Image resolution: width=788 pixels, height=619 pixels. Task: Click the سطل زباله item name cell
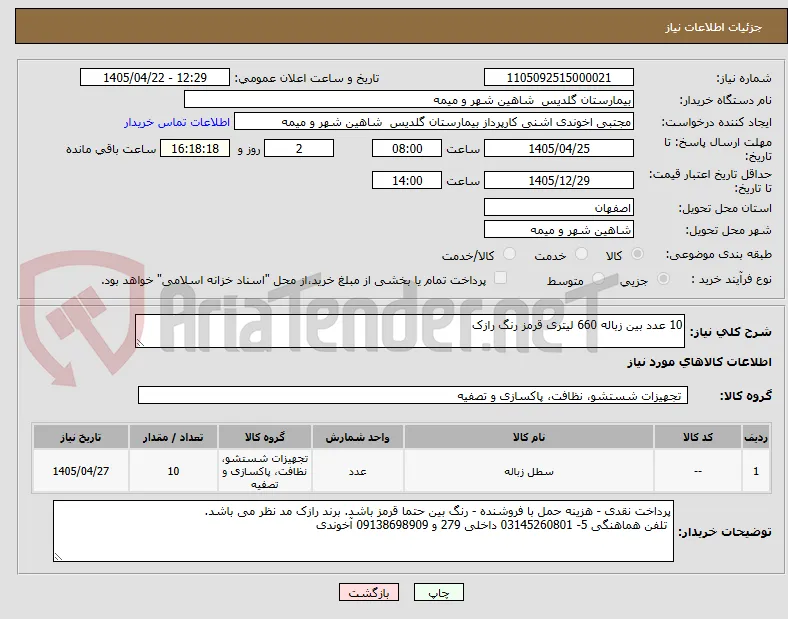point(529,471)
